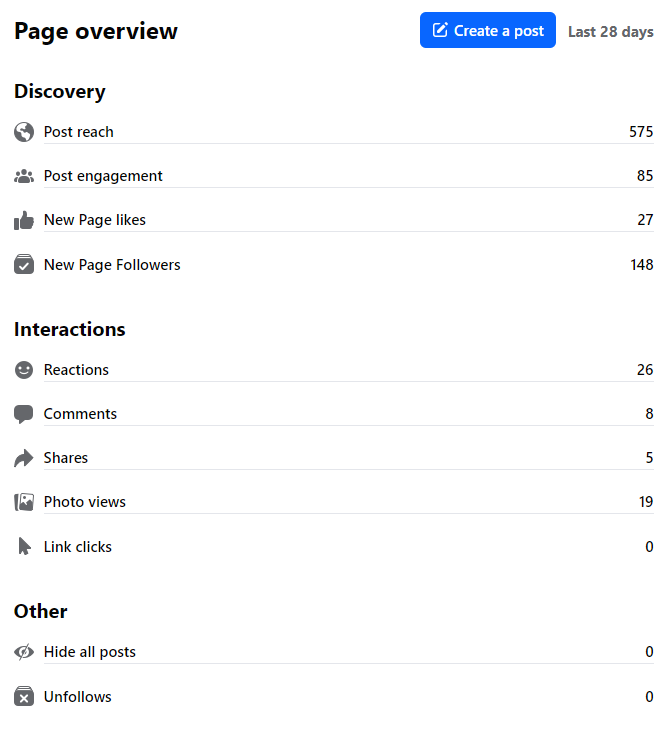
Task: Click the Comments speech bubble icon
Action: tap(24, 414)
